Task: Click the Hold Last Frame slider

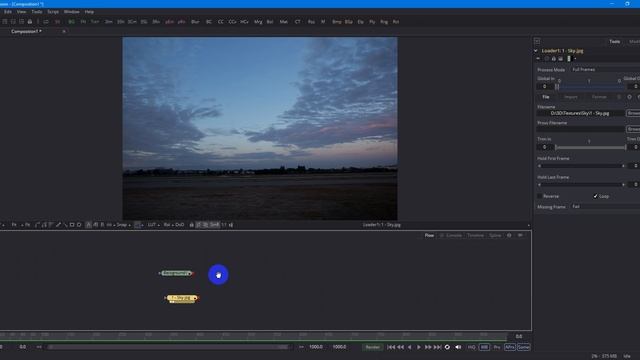Action: point(581,185)
